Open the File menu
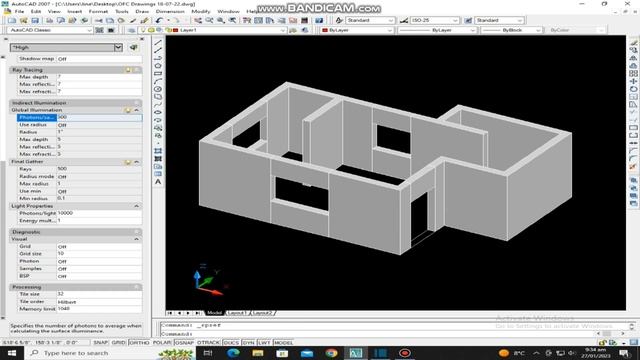The width and height of the screenshot is (640, 360). pos(19,11)
